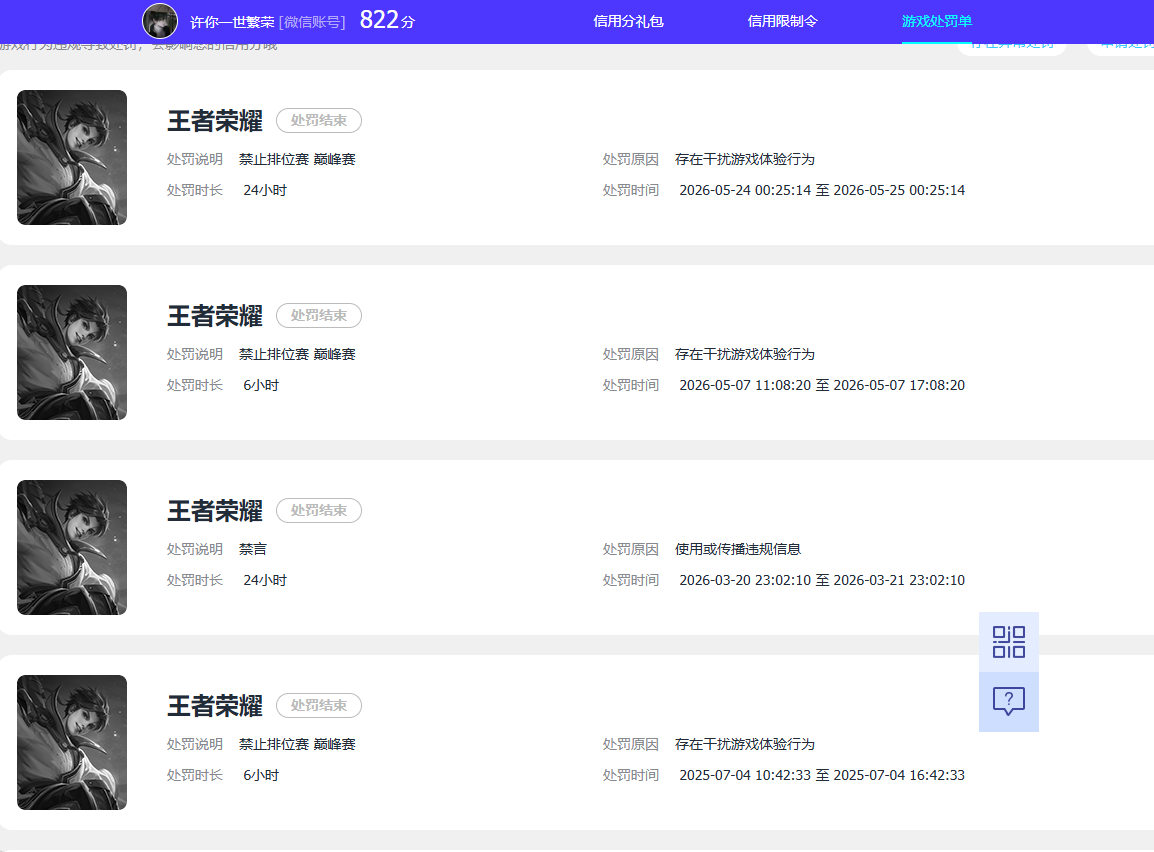Click 存在干扰游戏体验行为 reason in 2026-05-07 card
Viewport: 1154px width, 852px height.
(x=745, y=355)
